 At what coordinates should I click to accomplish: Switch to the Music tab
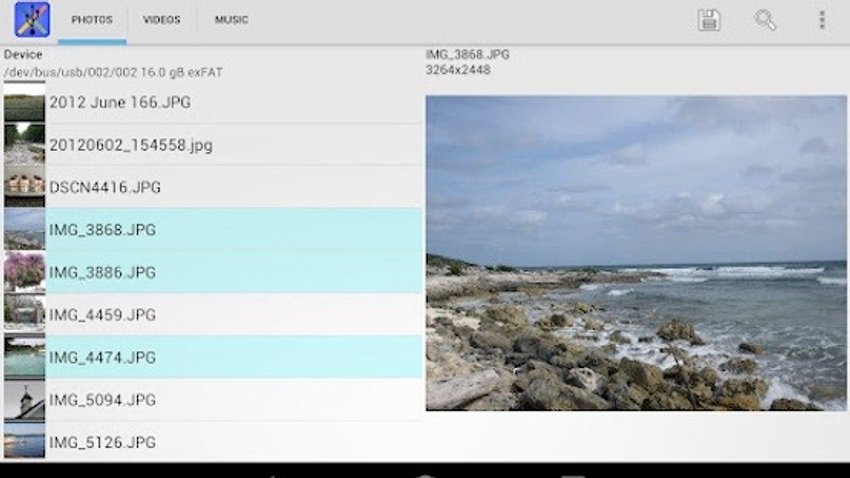(x=231, y=20)
